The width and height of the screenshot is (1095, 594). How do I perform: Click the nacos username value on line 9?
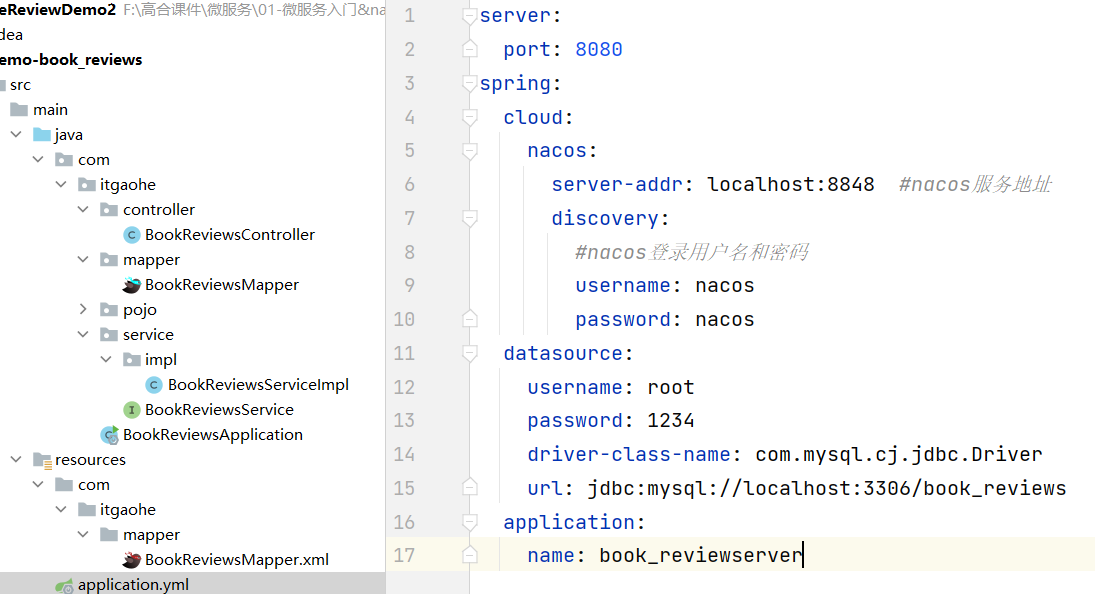click(x=724, y=285)
